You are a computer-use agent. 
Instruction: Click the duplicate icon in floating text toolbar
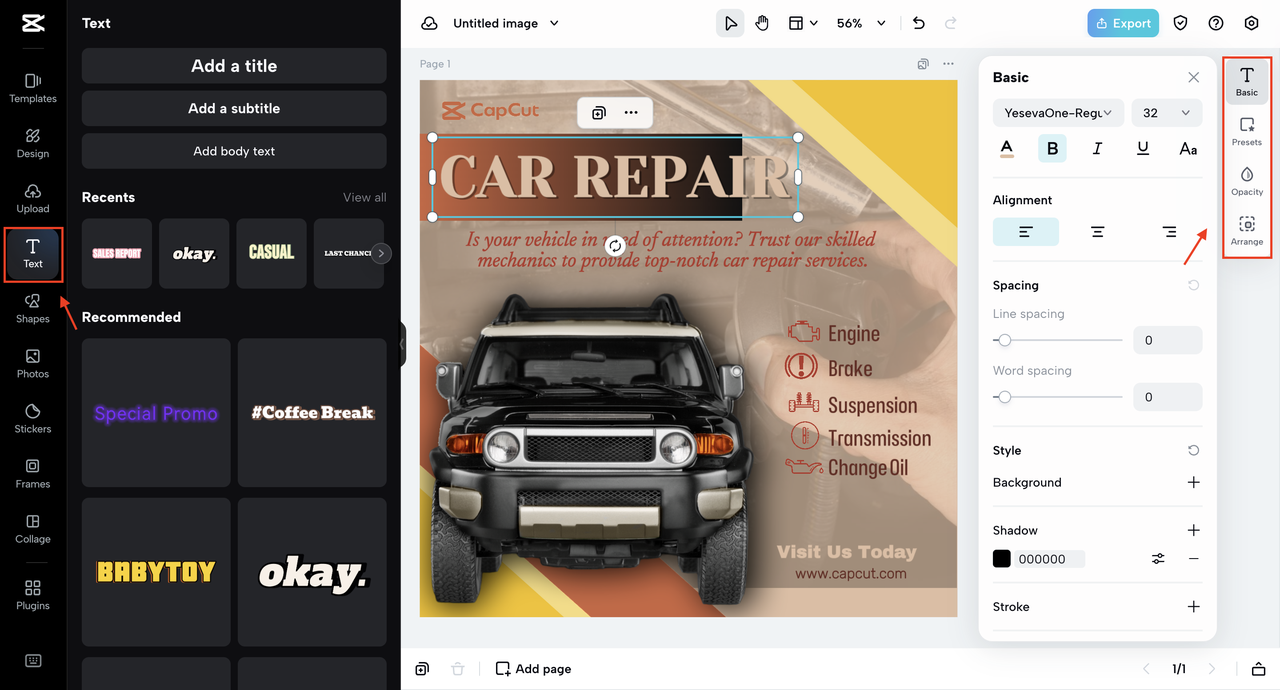pyautogui.click(x=598, y=113)
